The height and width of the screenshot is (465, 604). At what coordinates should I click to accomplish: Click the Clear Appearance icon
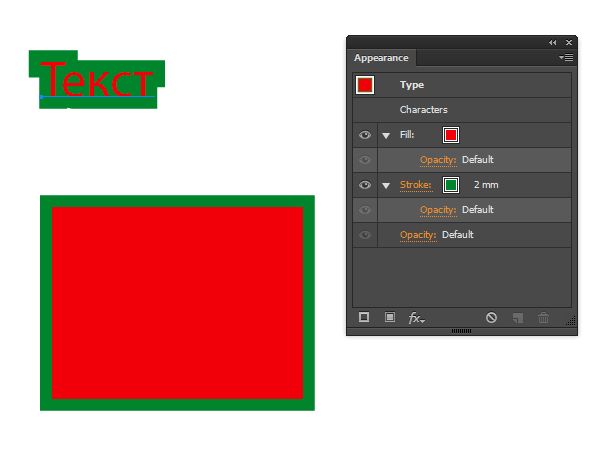coord(491,317)
